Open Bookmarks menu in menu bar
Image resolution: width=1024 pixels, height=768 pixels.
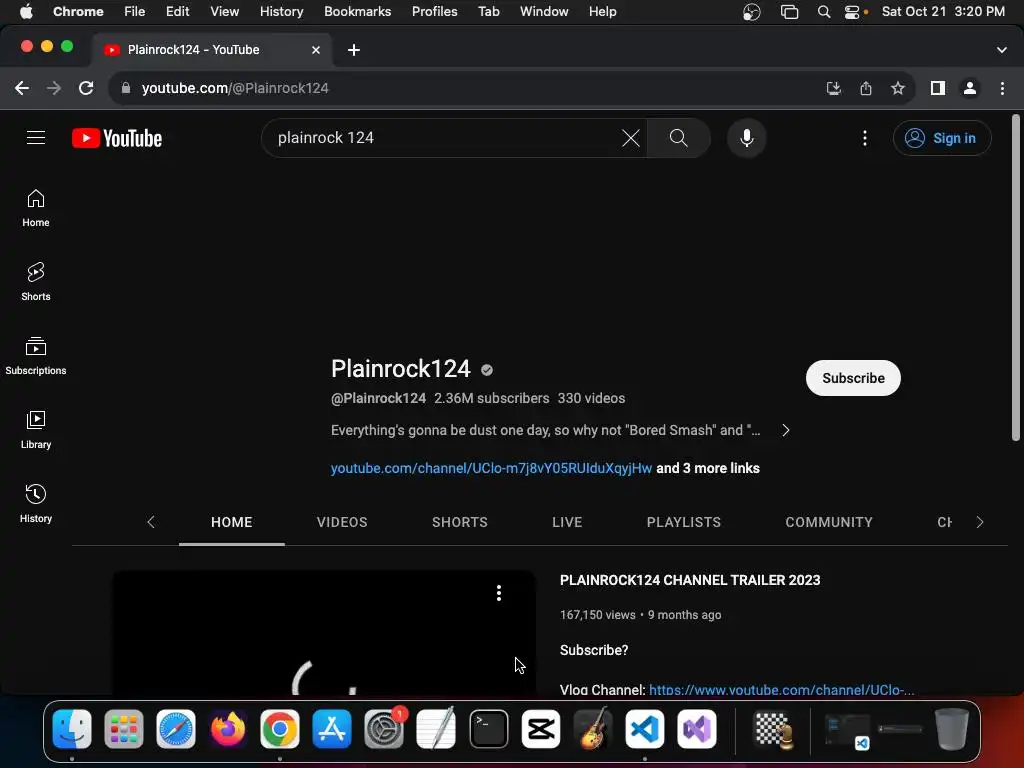click(357, 12)
